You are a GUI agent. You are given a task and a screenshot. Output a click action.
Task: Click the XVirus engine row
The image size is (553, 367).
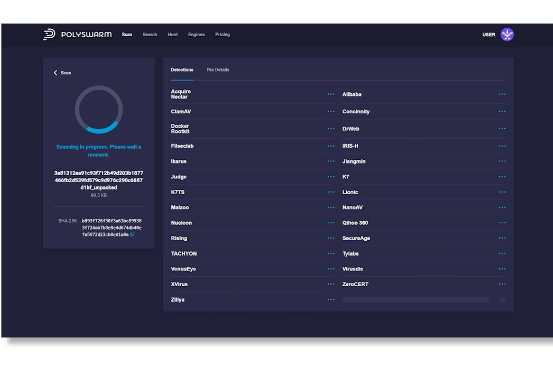[x=253, y=284]
